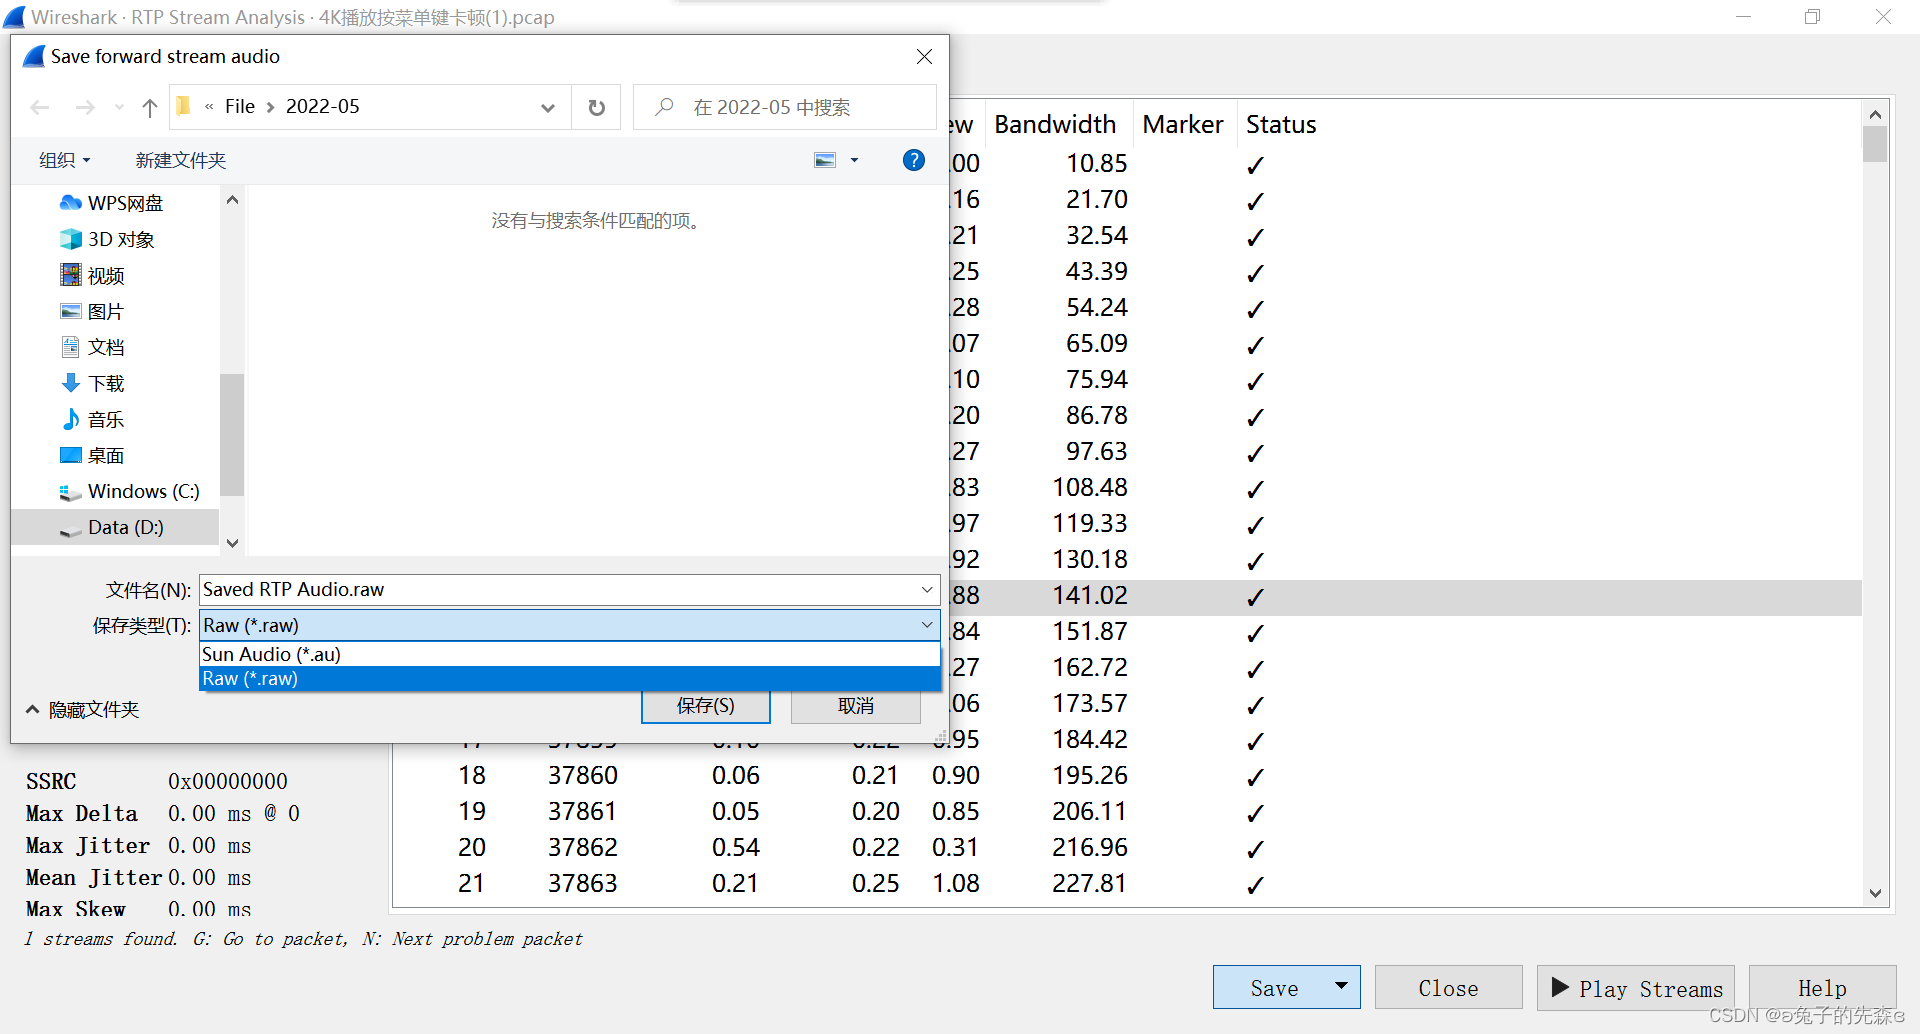
Task: Click the bandwidth value 227.81
Action: point(1089,884)
